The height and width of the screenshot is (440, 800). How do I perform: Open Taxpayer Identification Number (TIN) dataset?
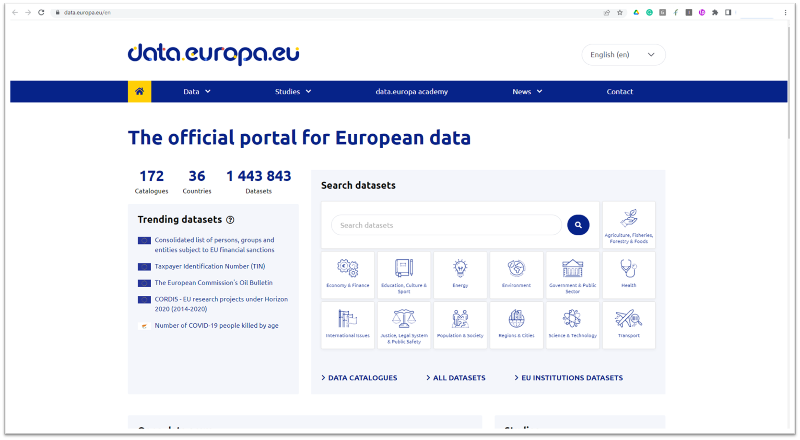[210, 266]
